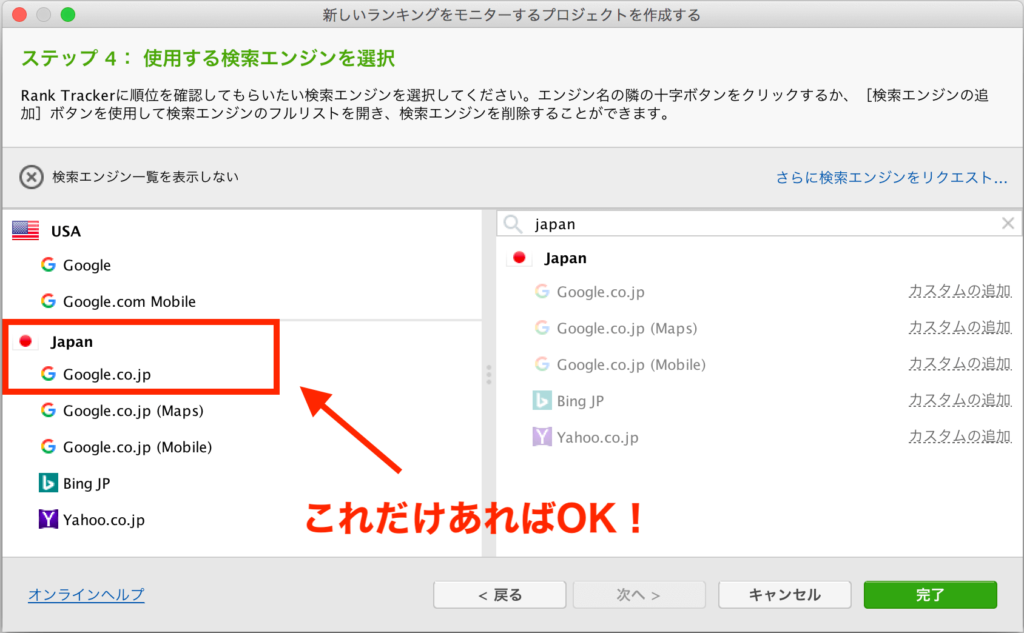
Task: Click faded Yahoo icon in search results
Action: [542, 436]
